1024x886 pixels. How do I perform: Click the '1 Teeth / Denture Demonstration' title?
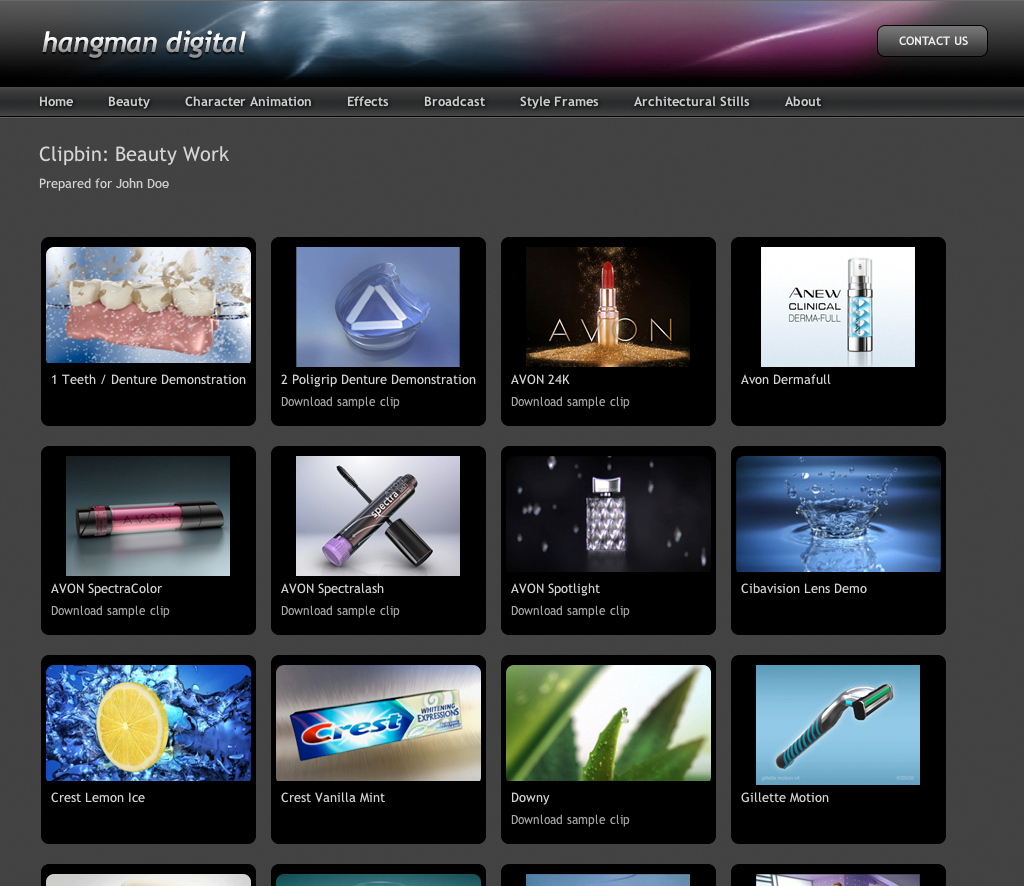pos(148,380)
